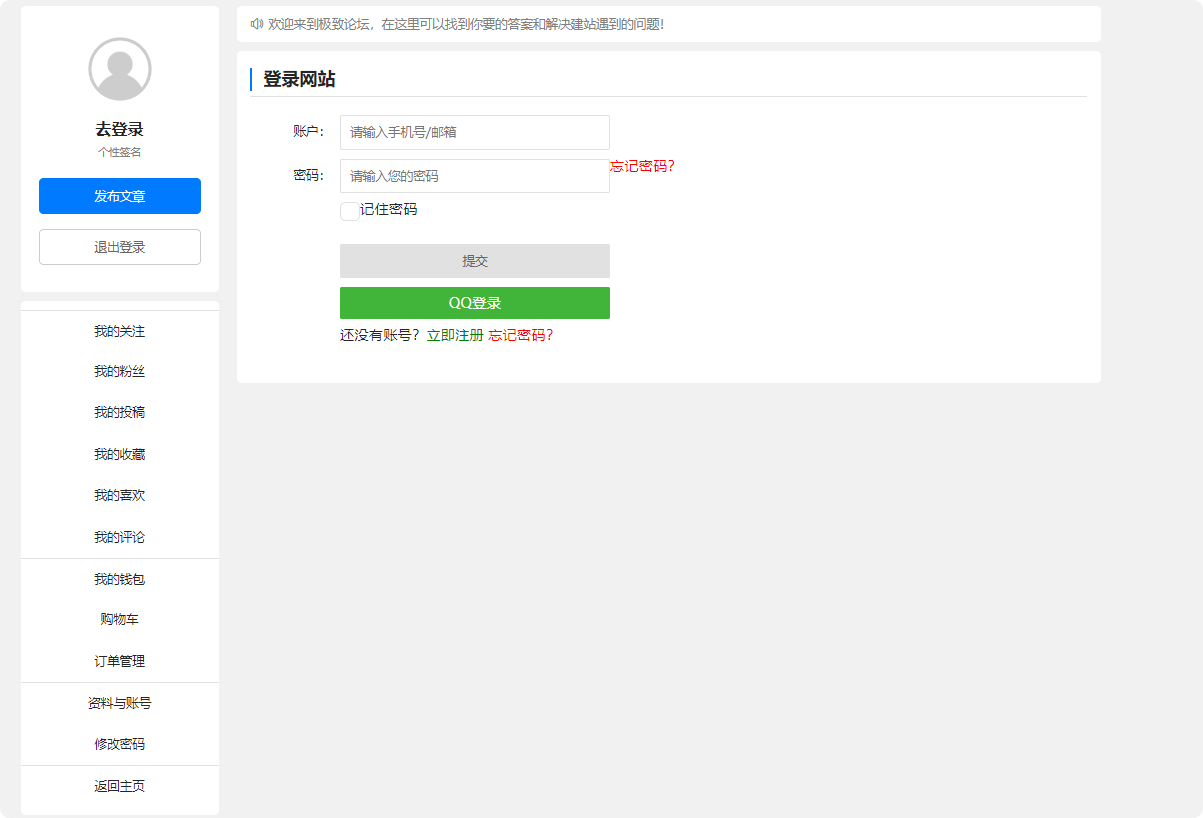This screenshot has height=818, width=1203.
Task: Open the 立即注册 registration link
Action: point(455,335)
